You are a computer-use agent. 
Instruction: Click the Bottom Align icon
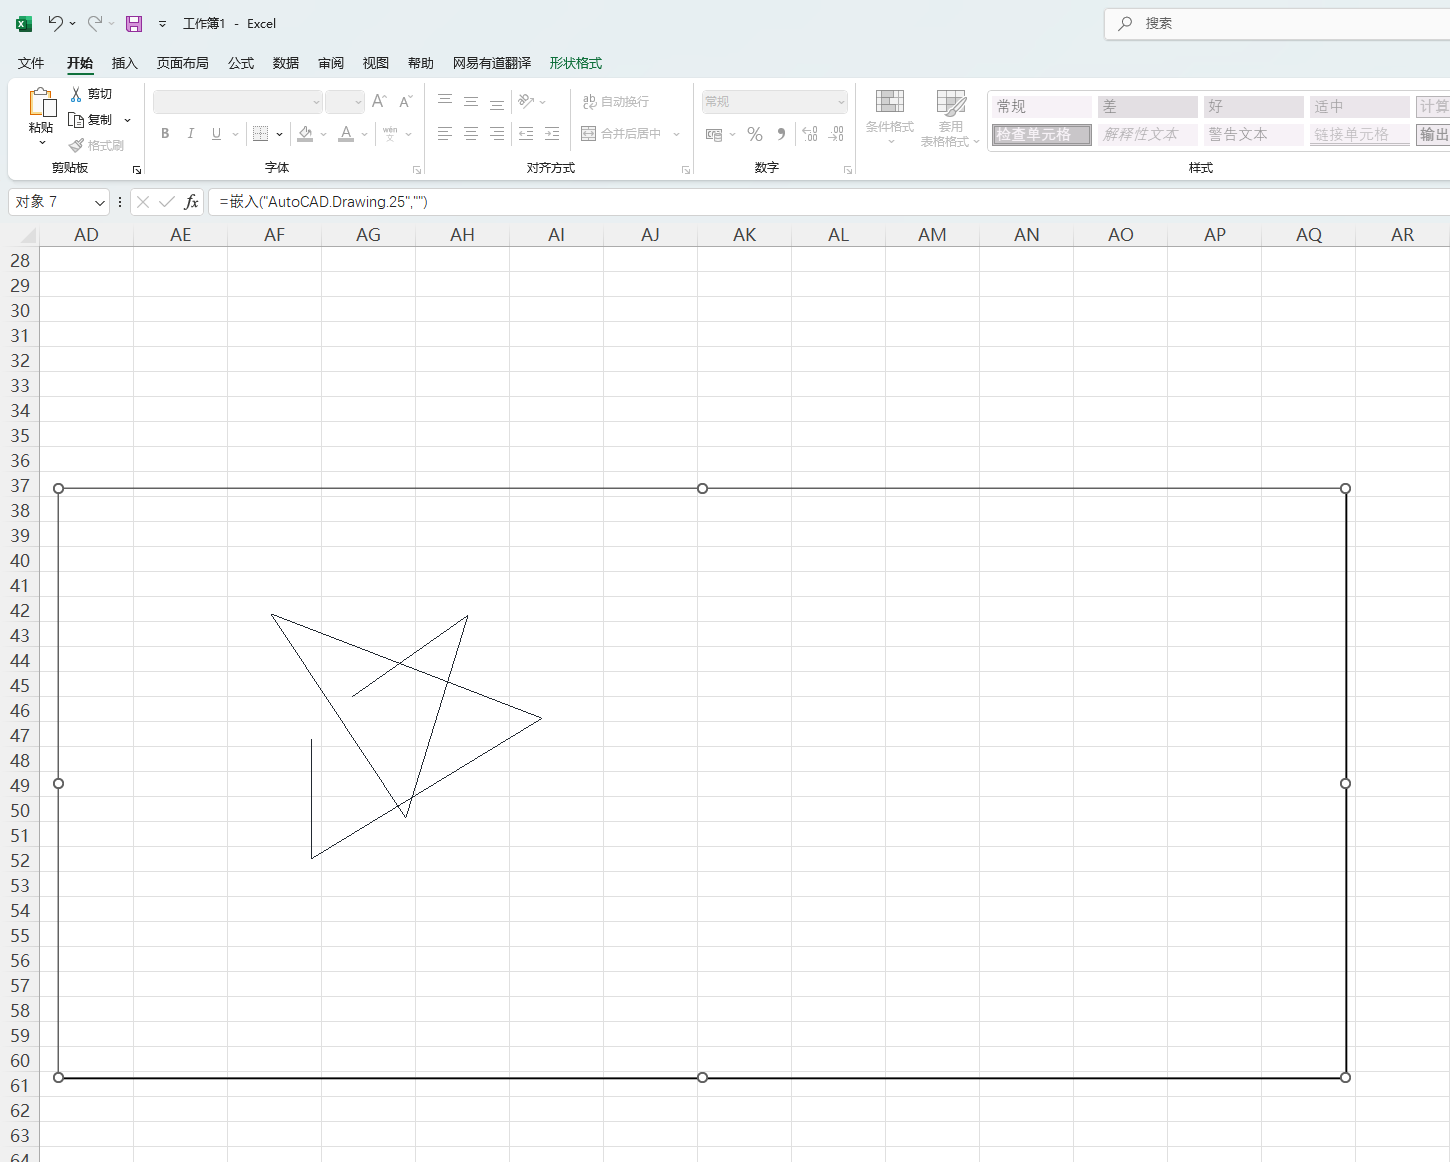(x=497, y=102)
